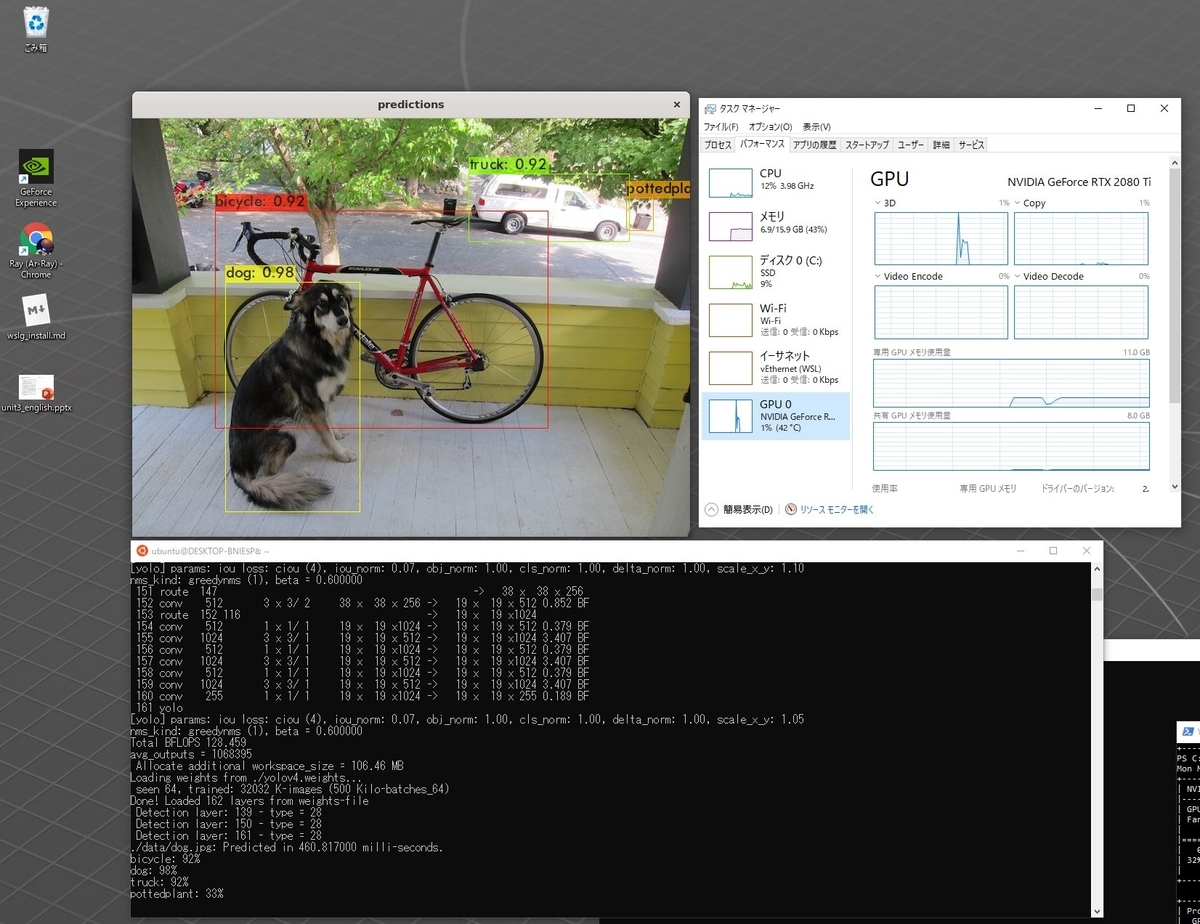Expand Video Decode graph dropdown
The image size is (1200, 924).
coord(1019,276)
